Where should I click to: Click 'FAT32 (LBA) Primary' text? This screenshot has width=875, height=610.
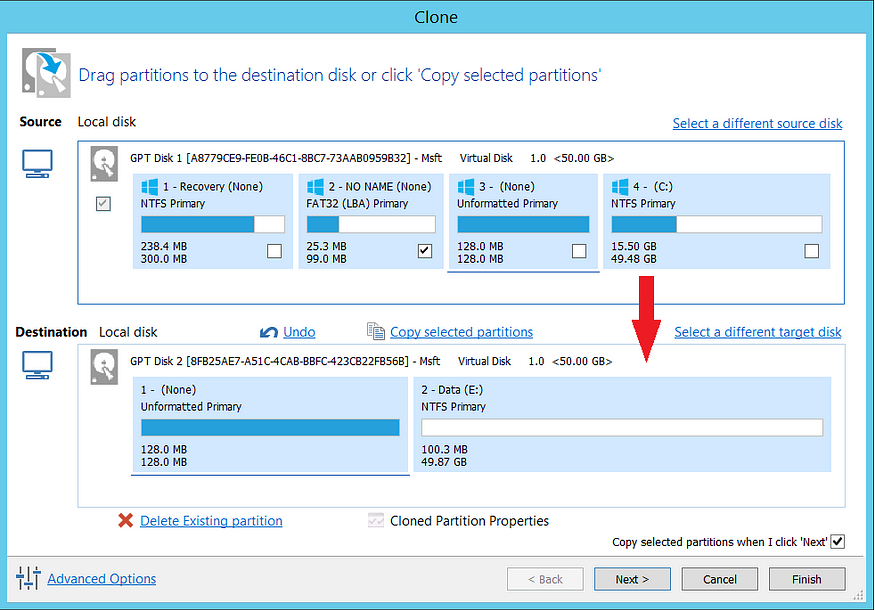tap(357, 204)
